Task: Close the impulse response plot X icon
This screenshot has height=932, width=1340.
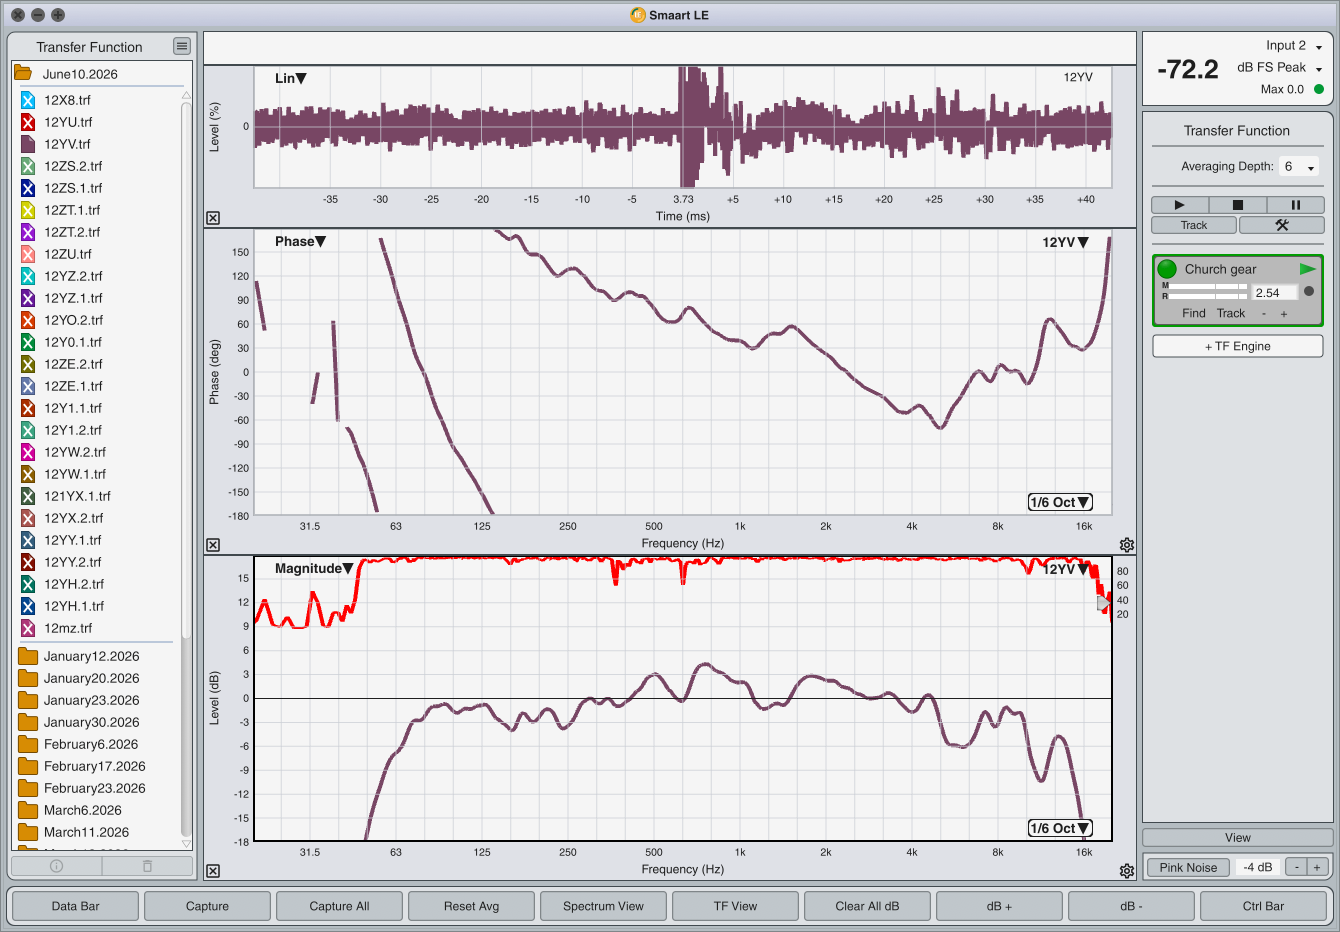Action: coord(213,218)
